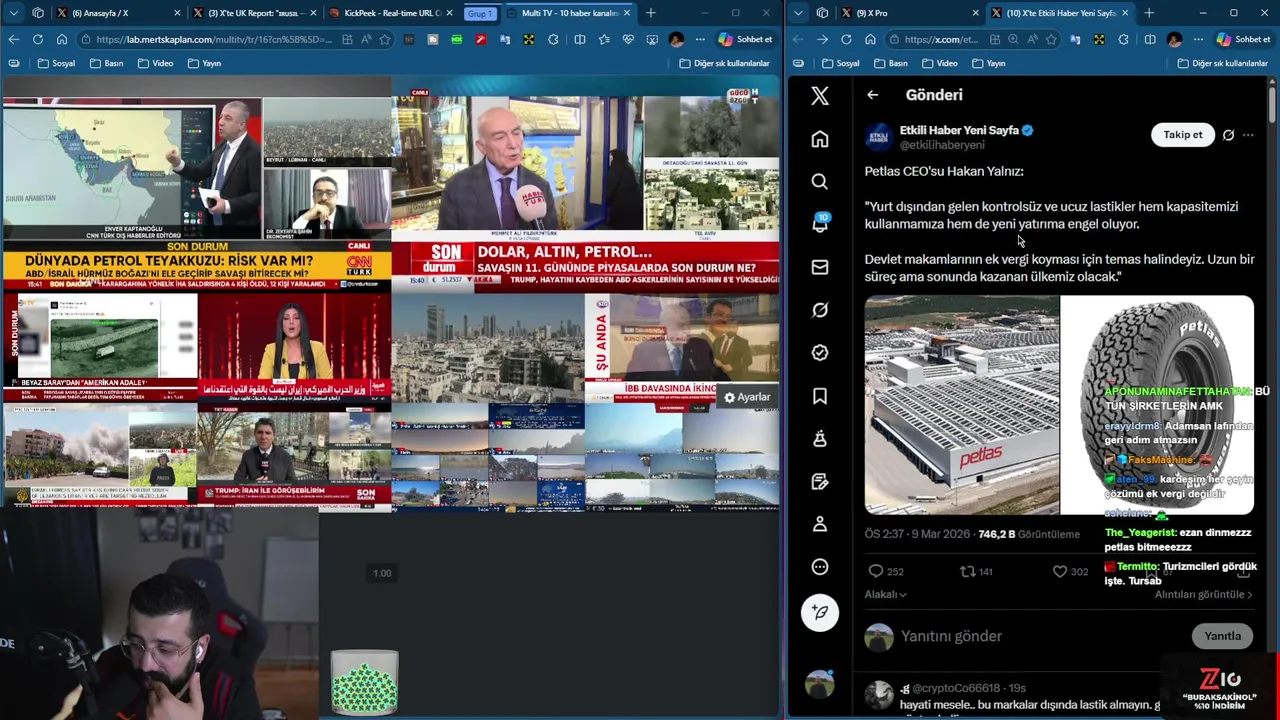Reload the Multi TV page in left browser
This screenshot has height=720, width=1280.
pos(37,39)
